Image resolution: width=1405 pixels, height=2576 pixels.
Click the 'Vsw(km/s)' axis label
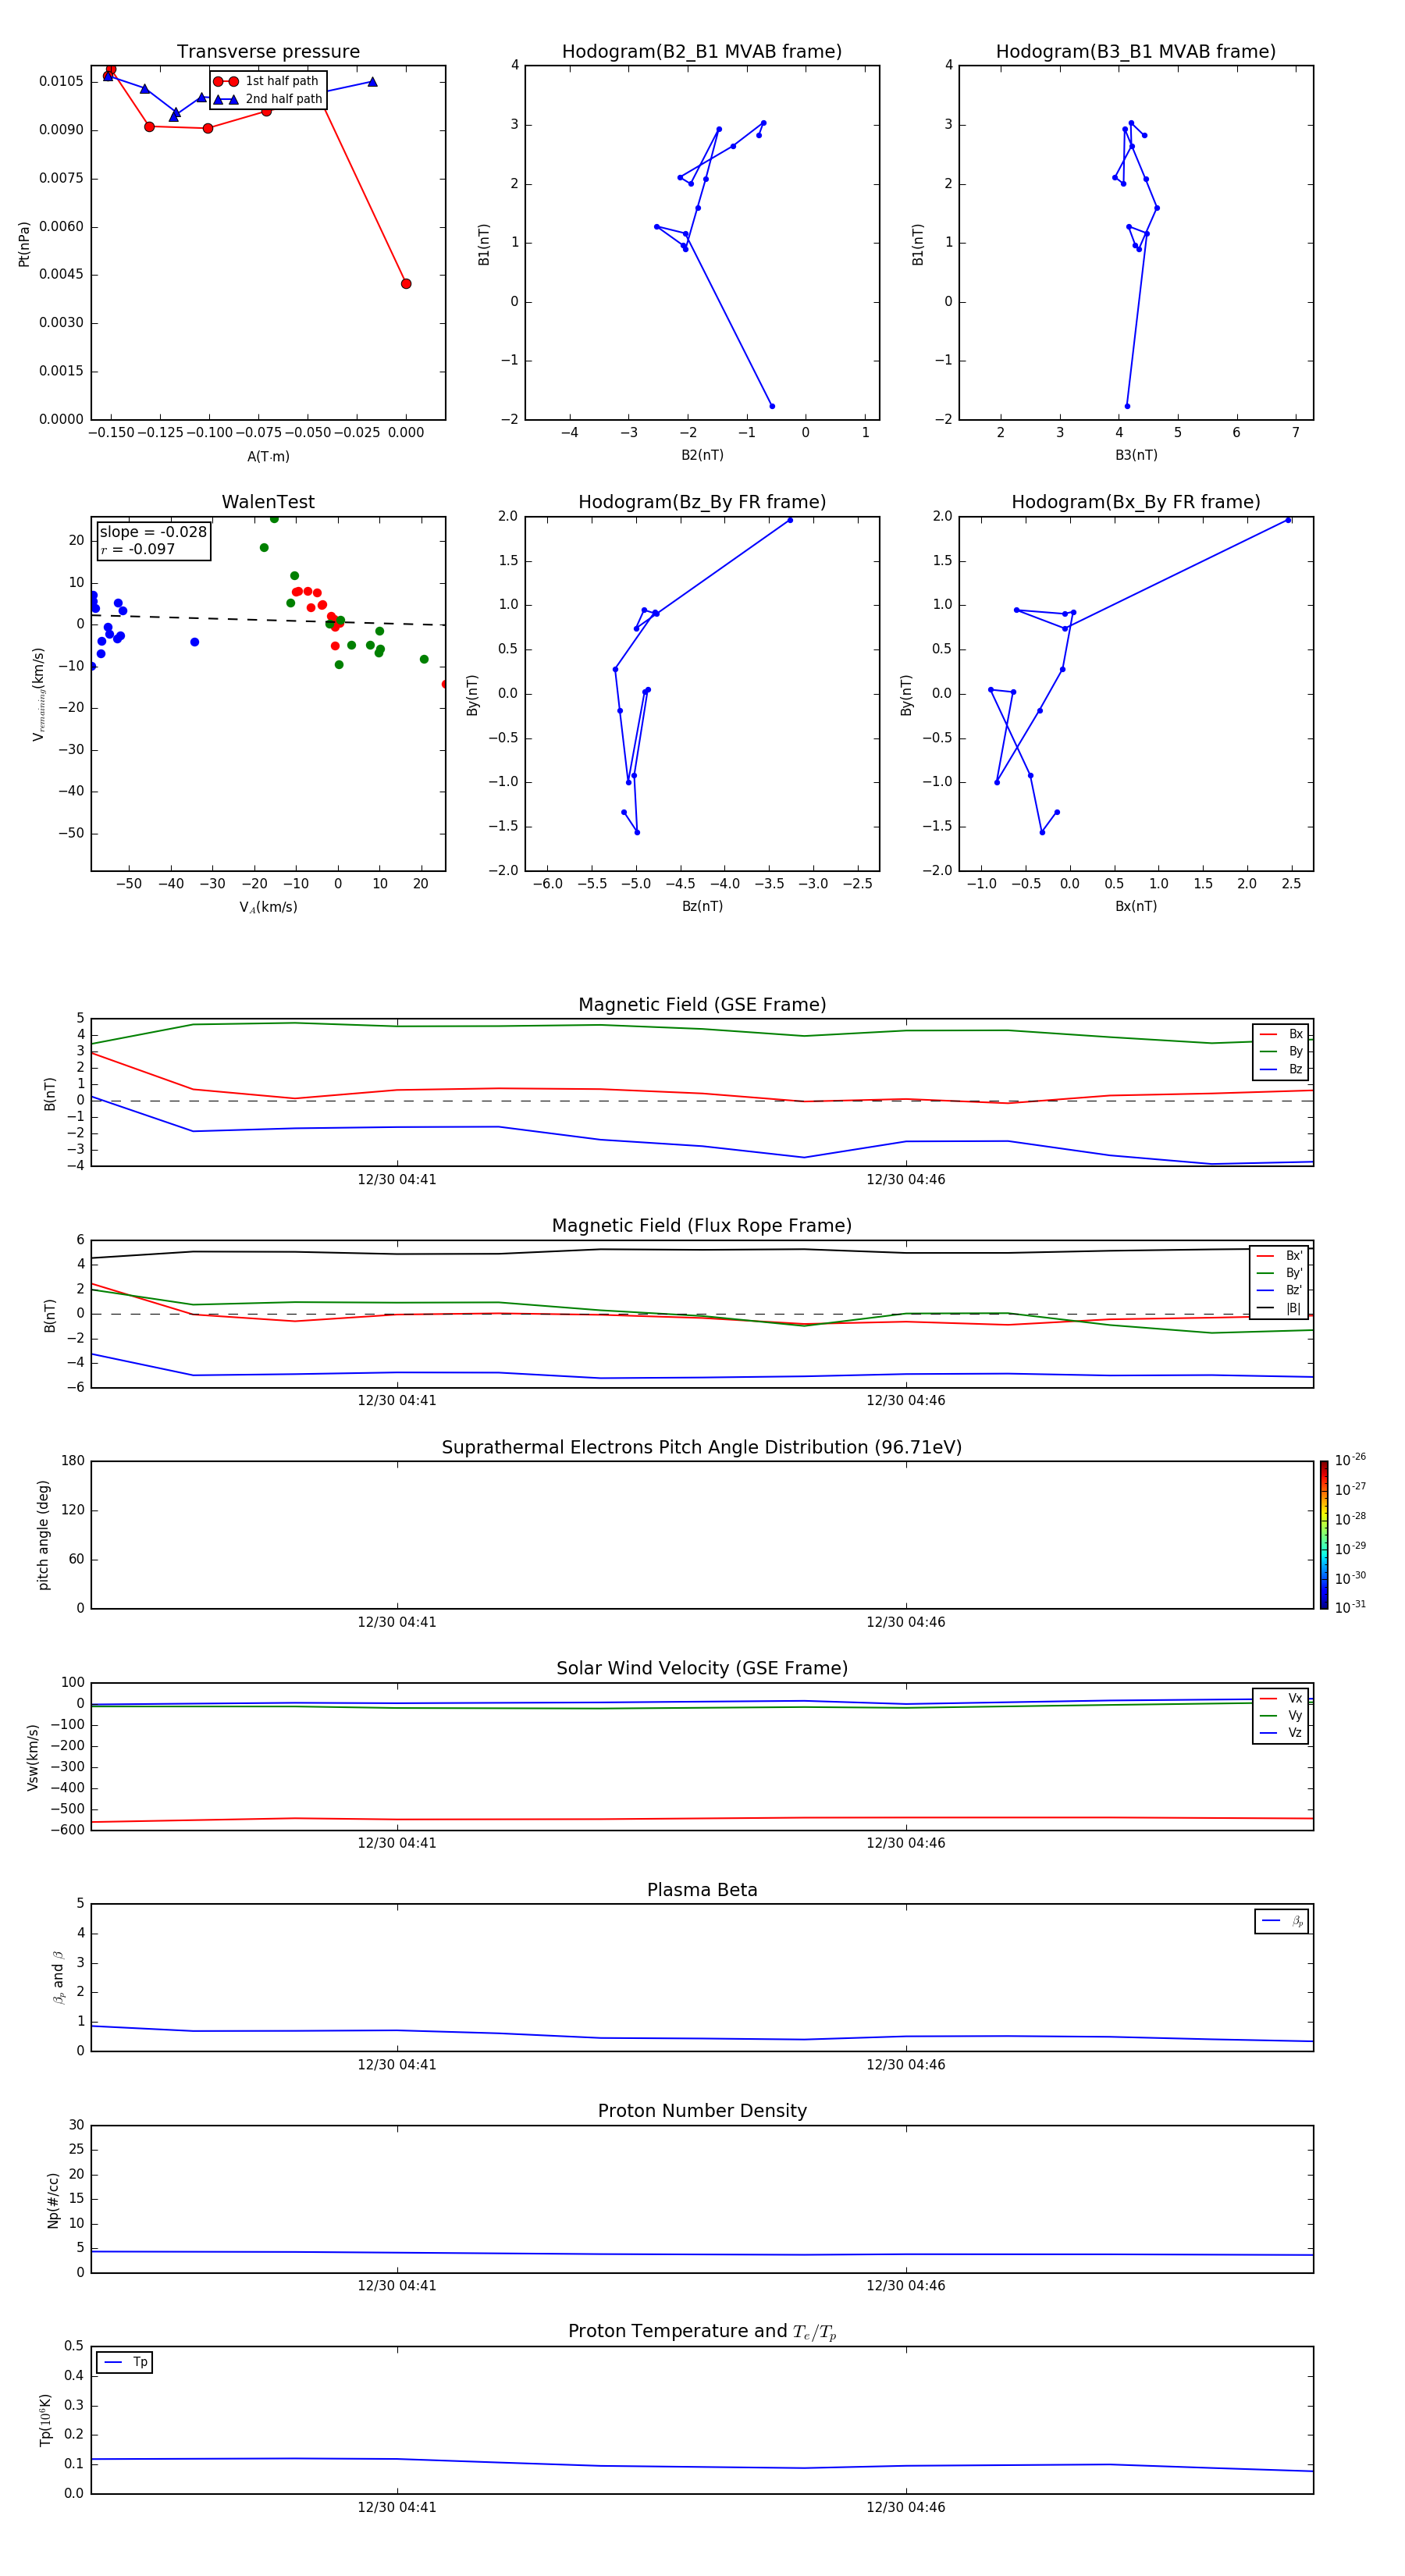click(32, 1756)
